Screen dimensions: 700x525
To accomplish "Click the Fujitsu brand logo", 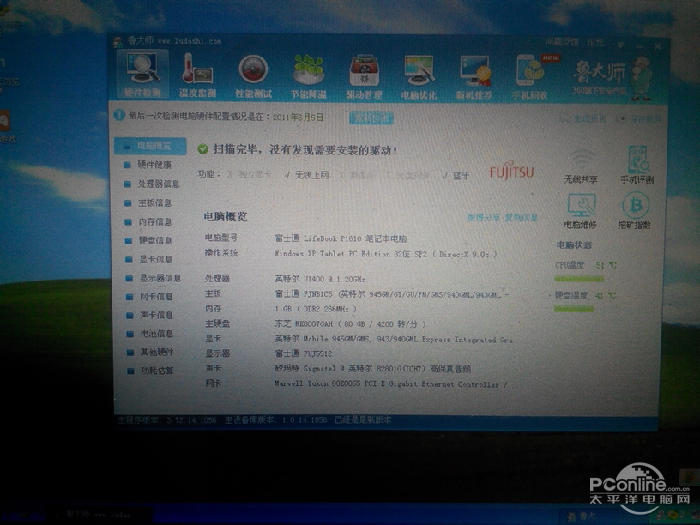I will point(512,170).
